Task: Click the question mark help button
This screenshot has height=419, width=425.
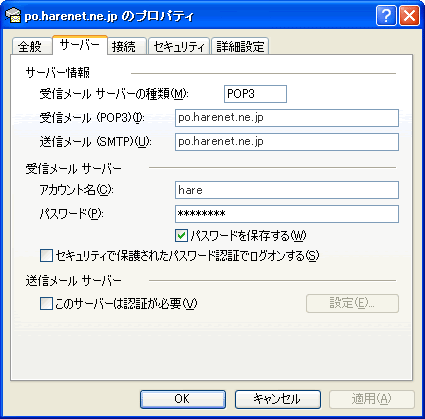Action: (386, 15)
